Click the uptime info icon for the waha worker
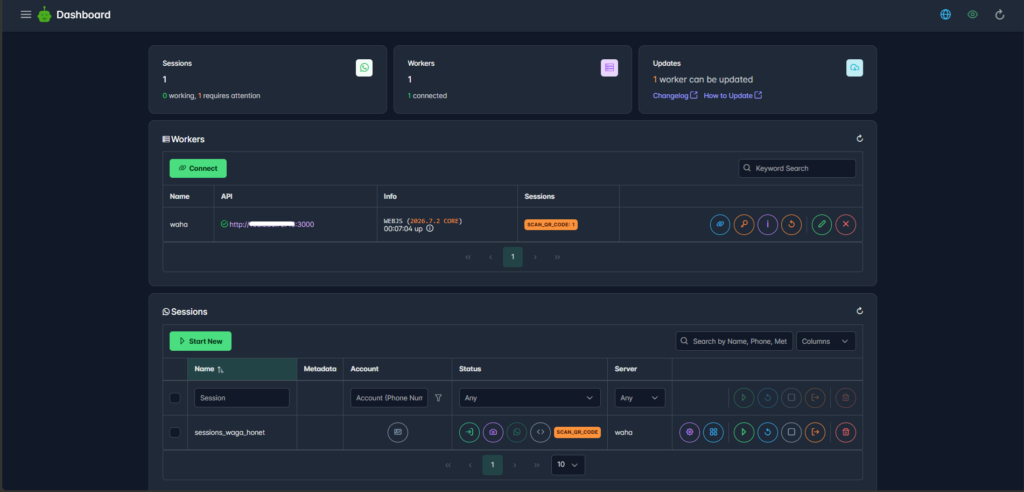 tap(430, 229)
